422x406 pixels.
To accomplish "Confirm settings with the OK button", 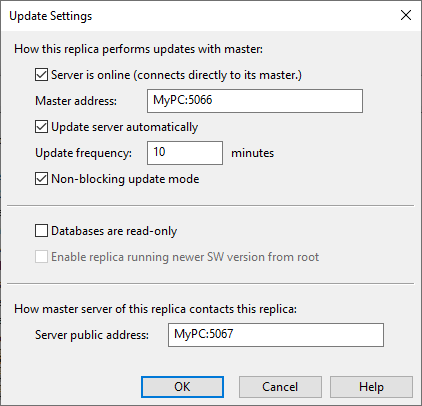I will pos(182,387).
